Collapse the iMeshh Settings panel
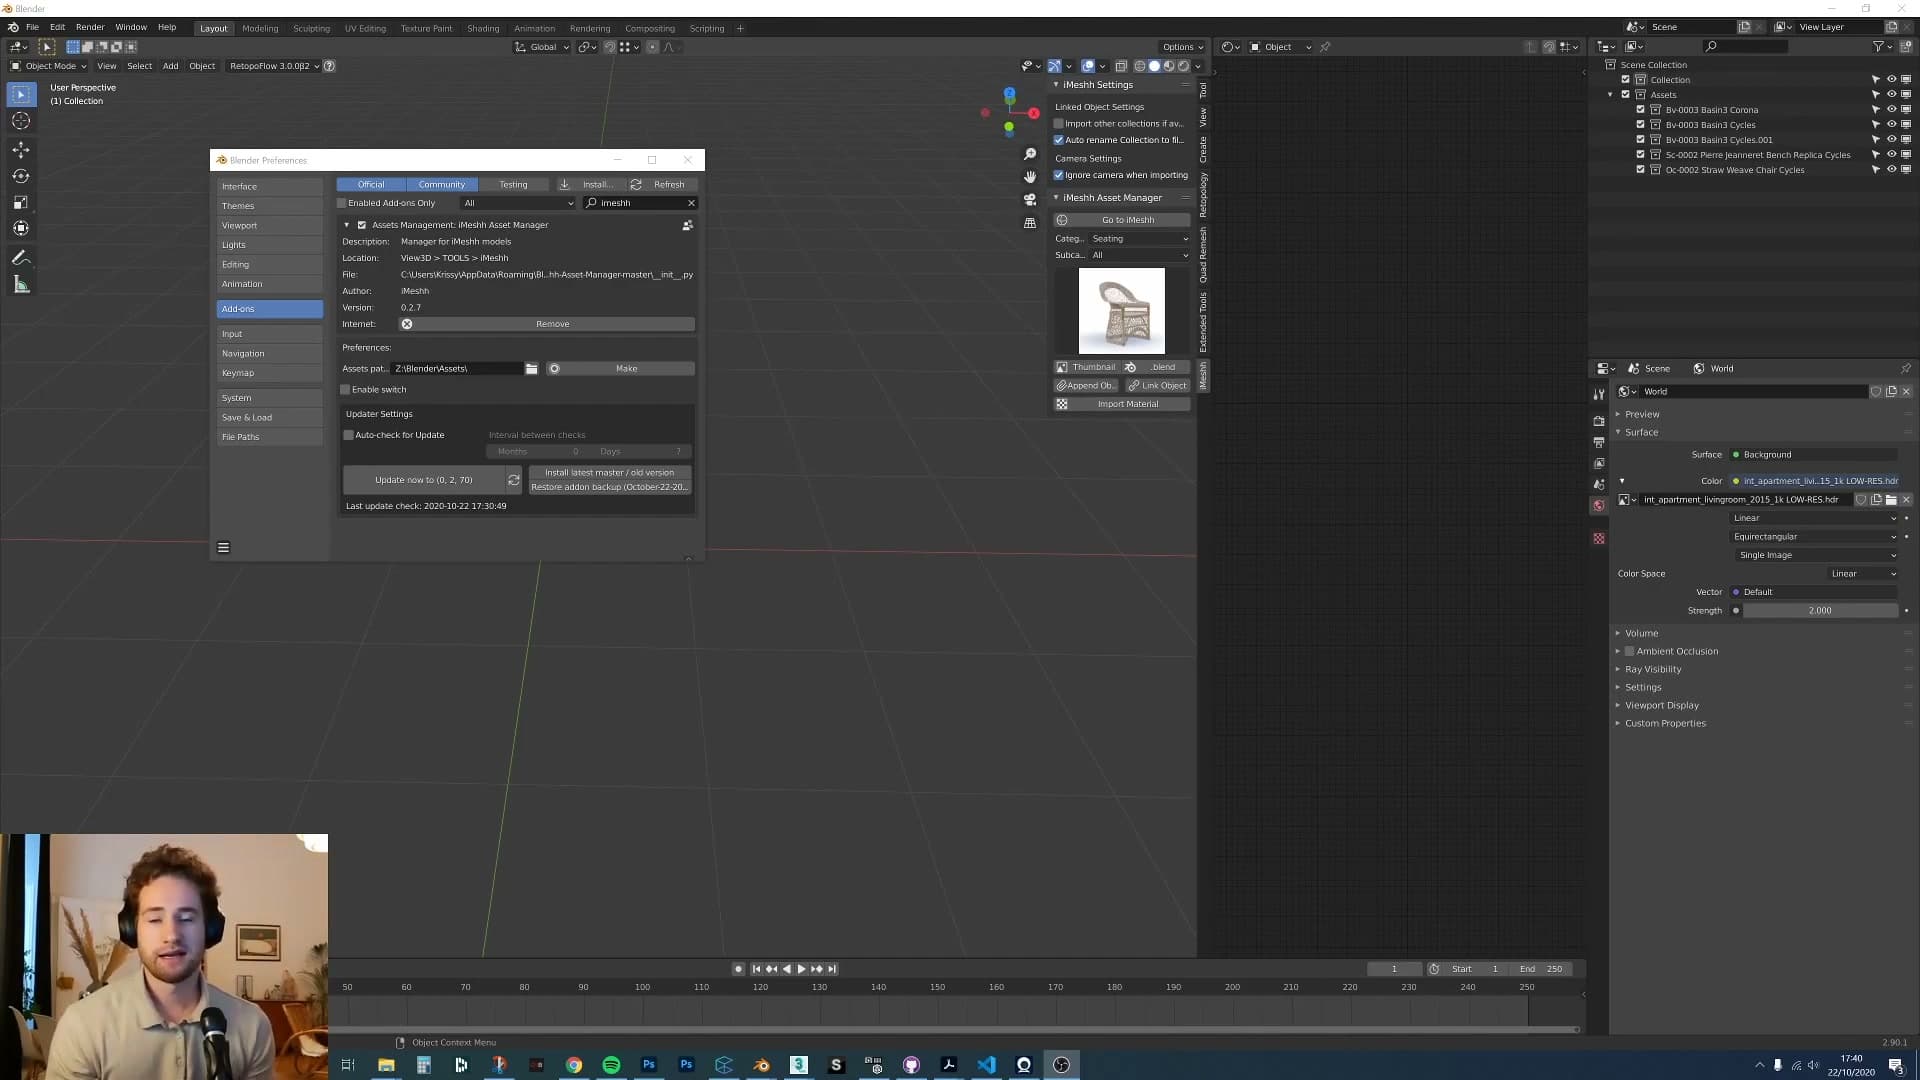This screenshot has width=1920, height=1080. [1056, 85]
